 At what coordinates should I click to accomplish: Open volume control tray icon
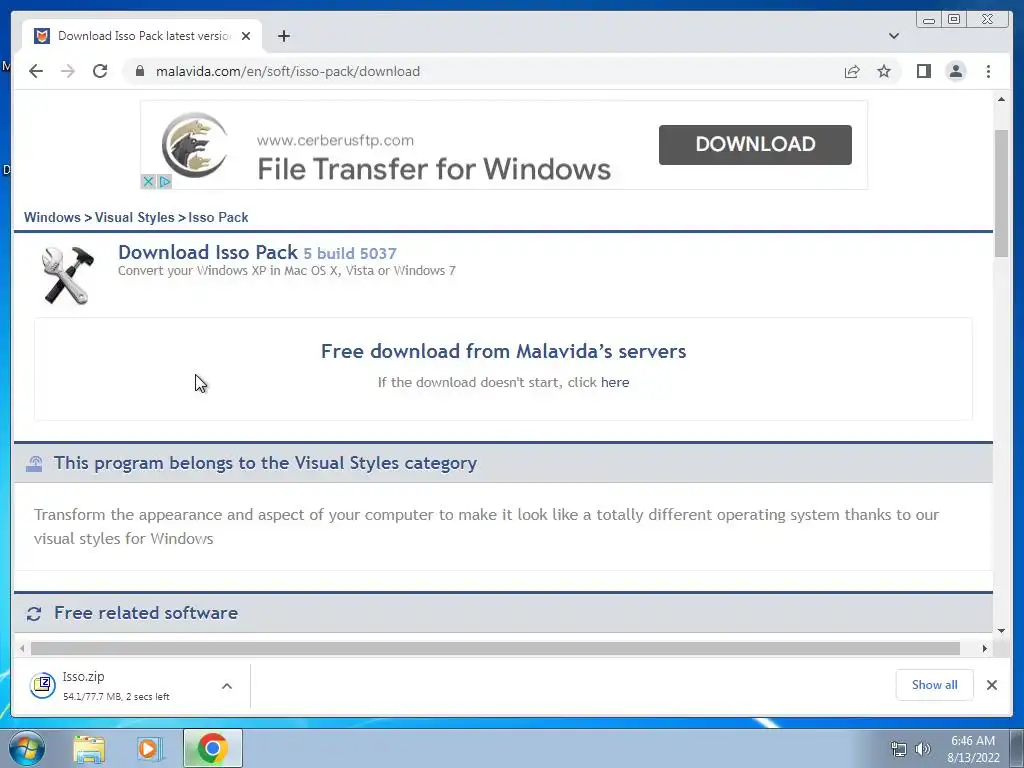coord(923,749)
